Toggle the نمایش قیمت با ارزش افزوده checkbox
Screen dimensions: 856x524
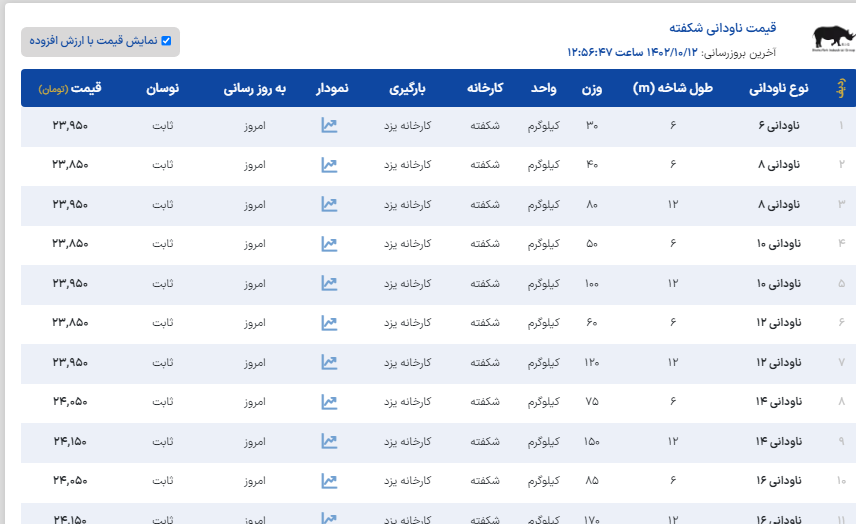(x=166, y=41)
